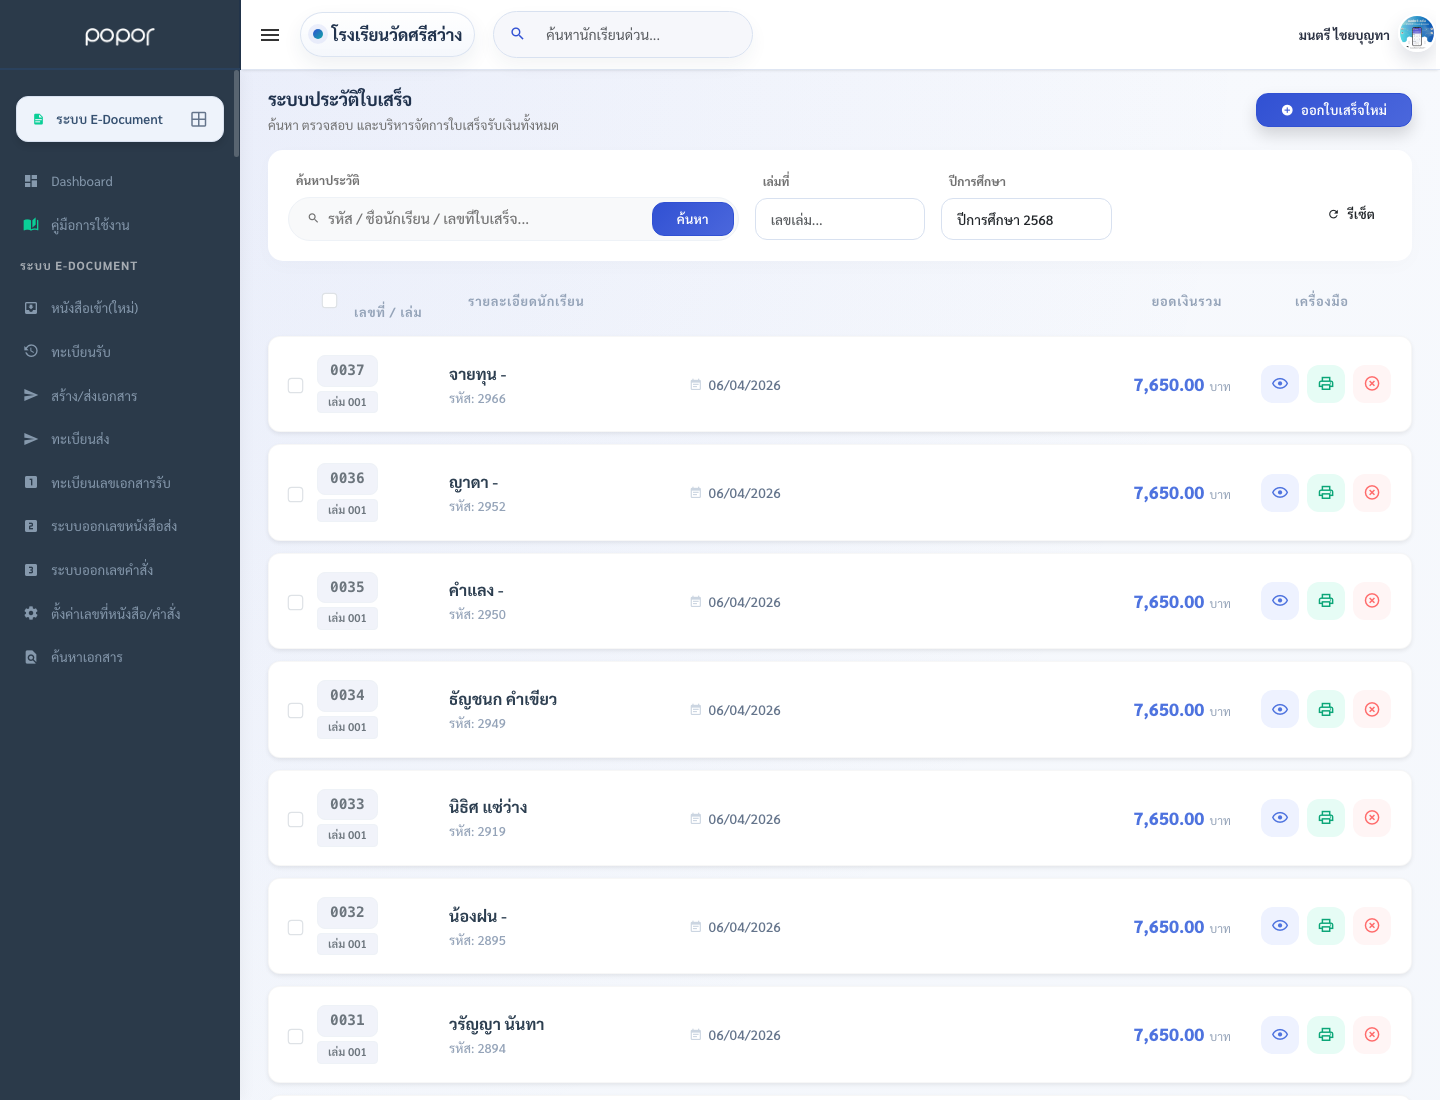Print receipt 0037
1440x1100 pixels.
point(1326,384)
